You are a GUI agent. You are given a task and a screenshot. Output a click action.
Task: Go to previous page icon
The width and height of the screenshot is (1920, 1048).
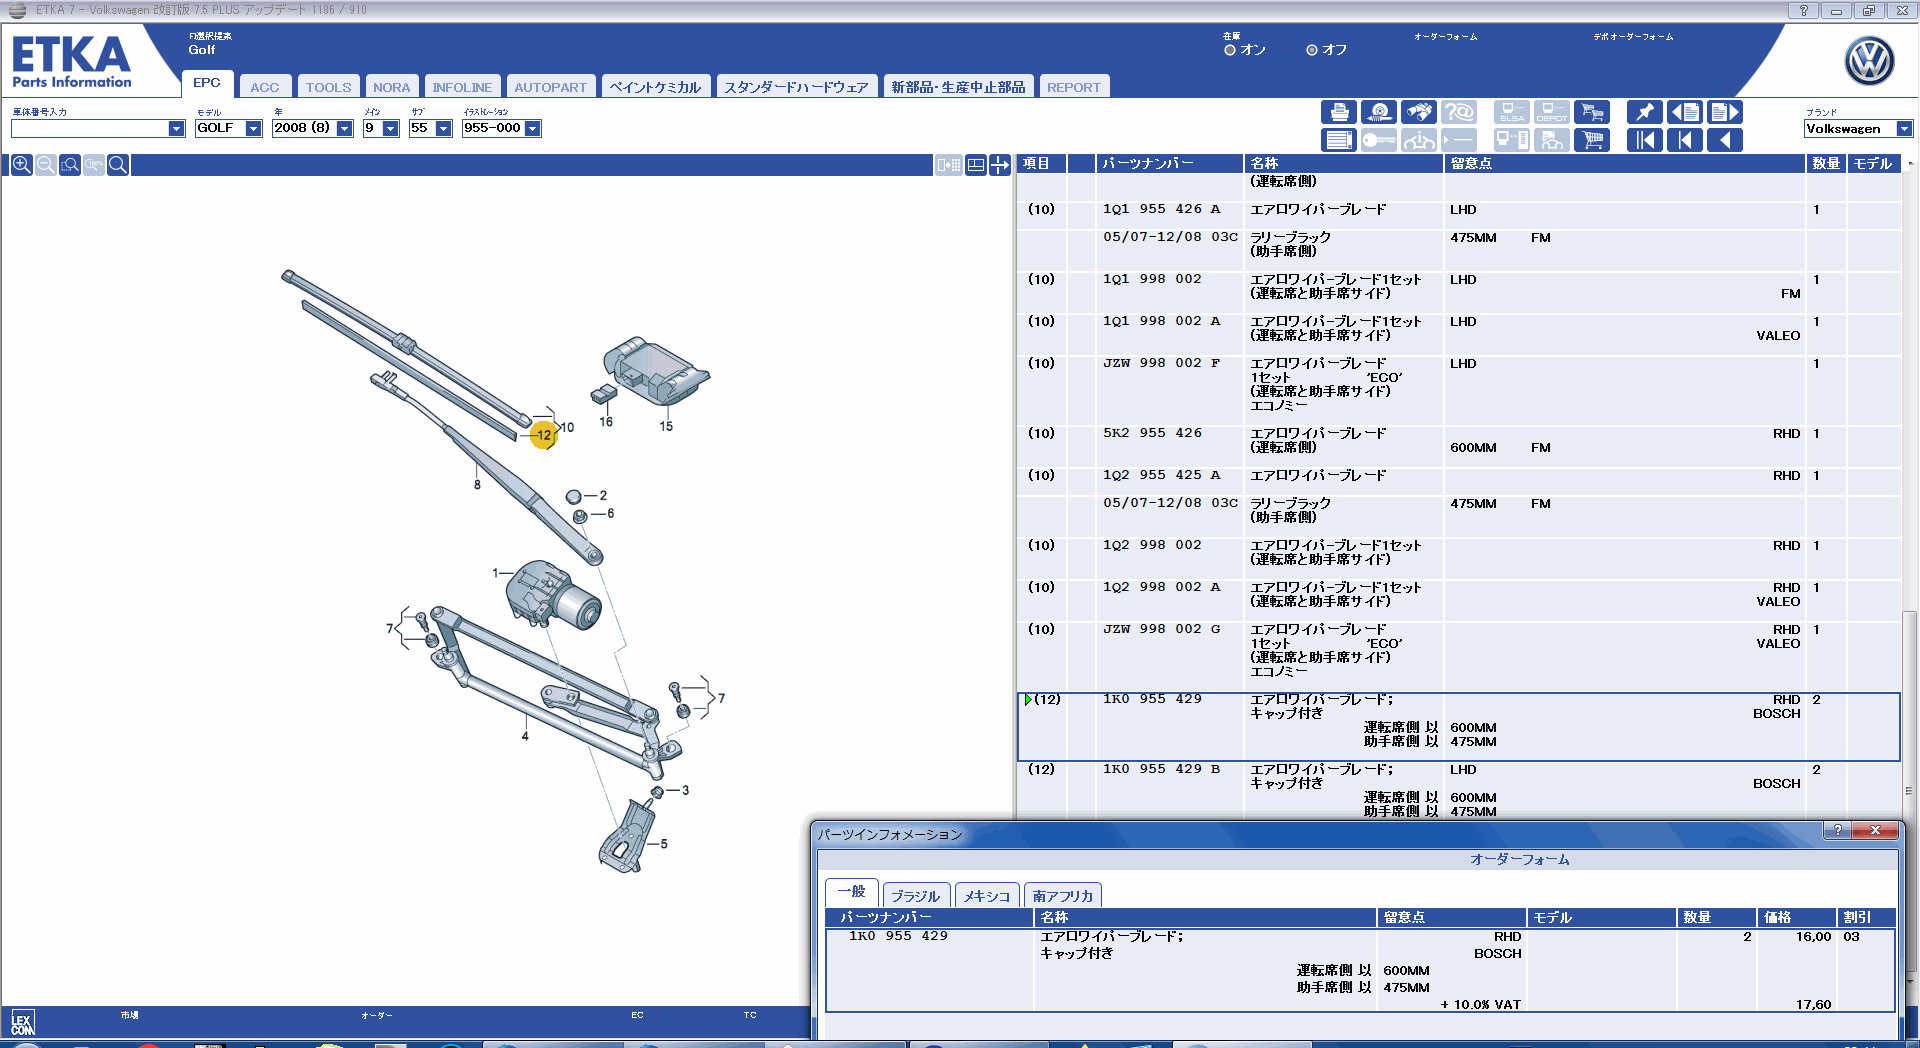[x=1685, y=112]
